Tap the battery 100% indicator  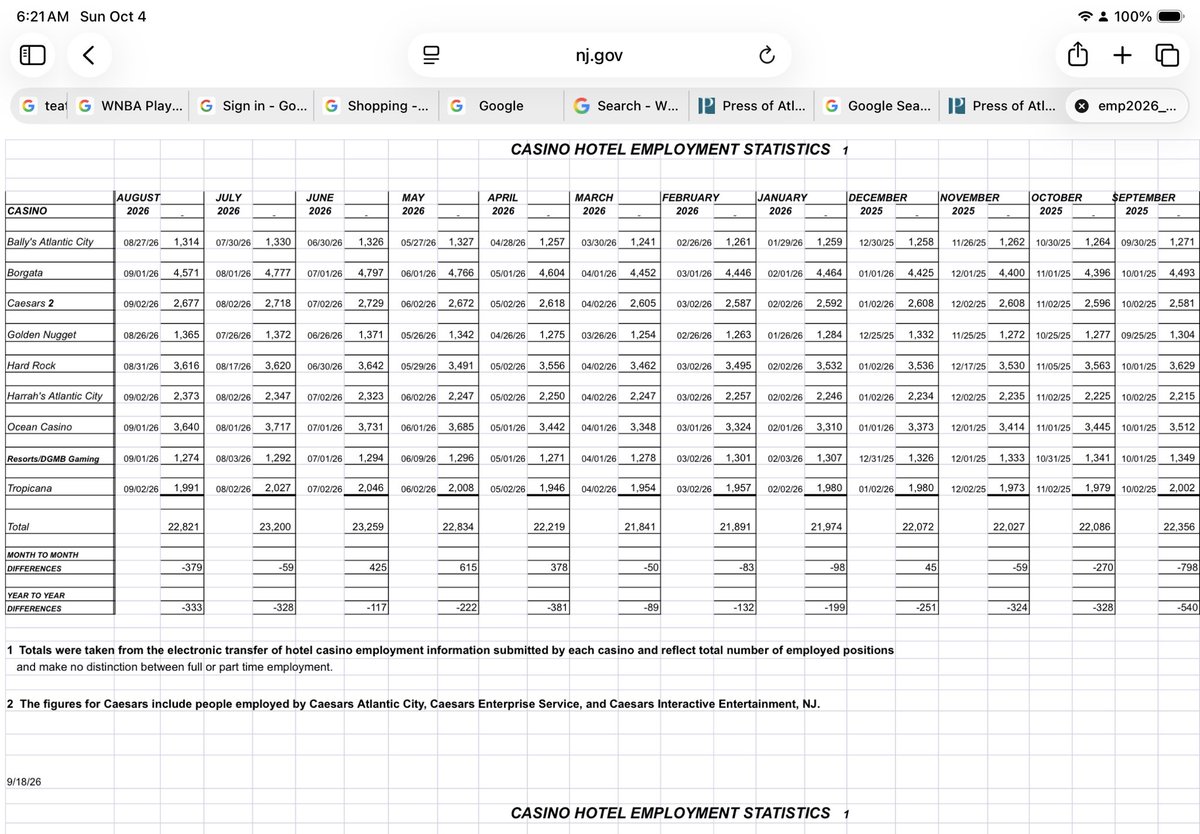tap(1149, 17)
